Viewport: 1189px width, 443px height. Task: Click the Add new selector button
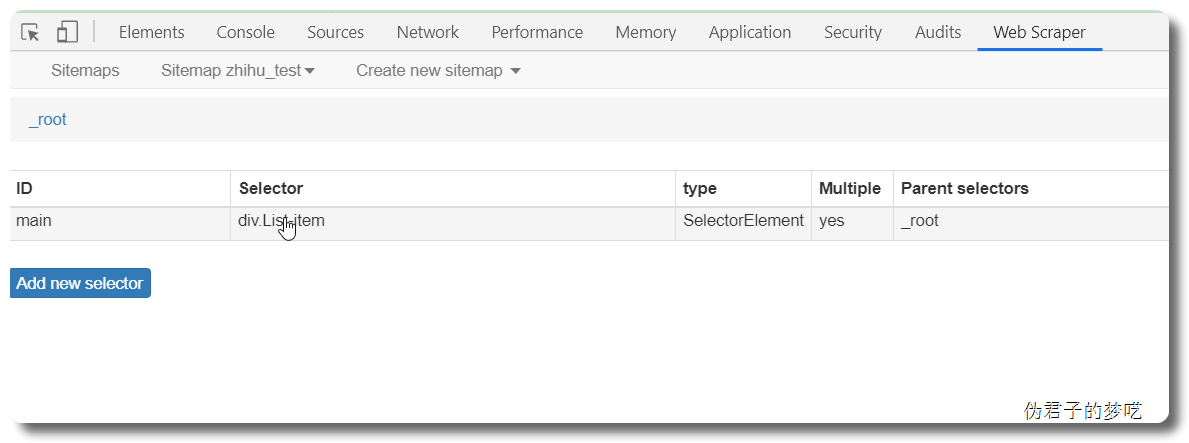(80, 283)
